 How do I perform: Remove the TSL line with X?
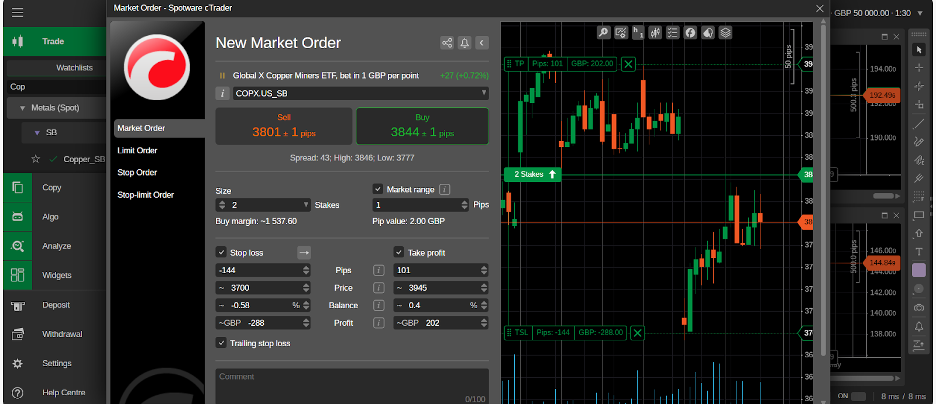click(x=637, y=332)
